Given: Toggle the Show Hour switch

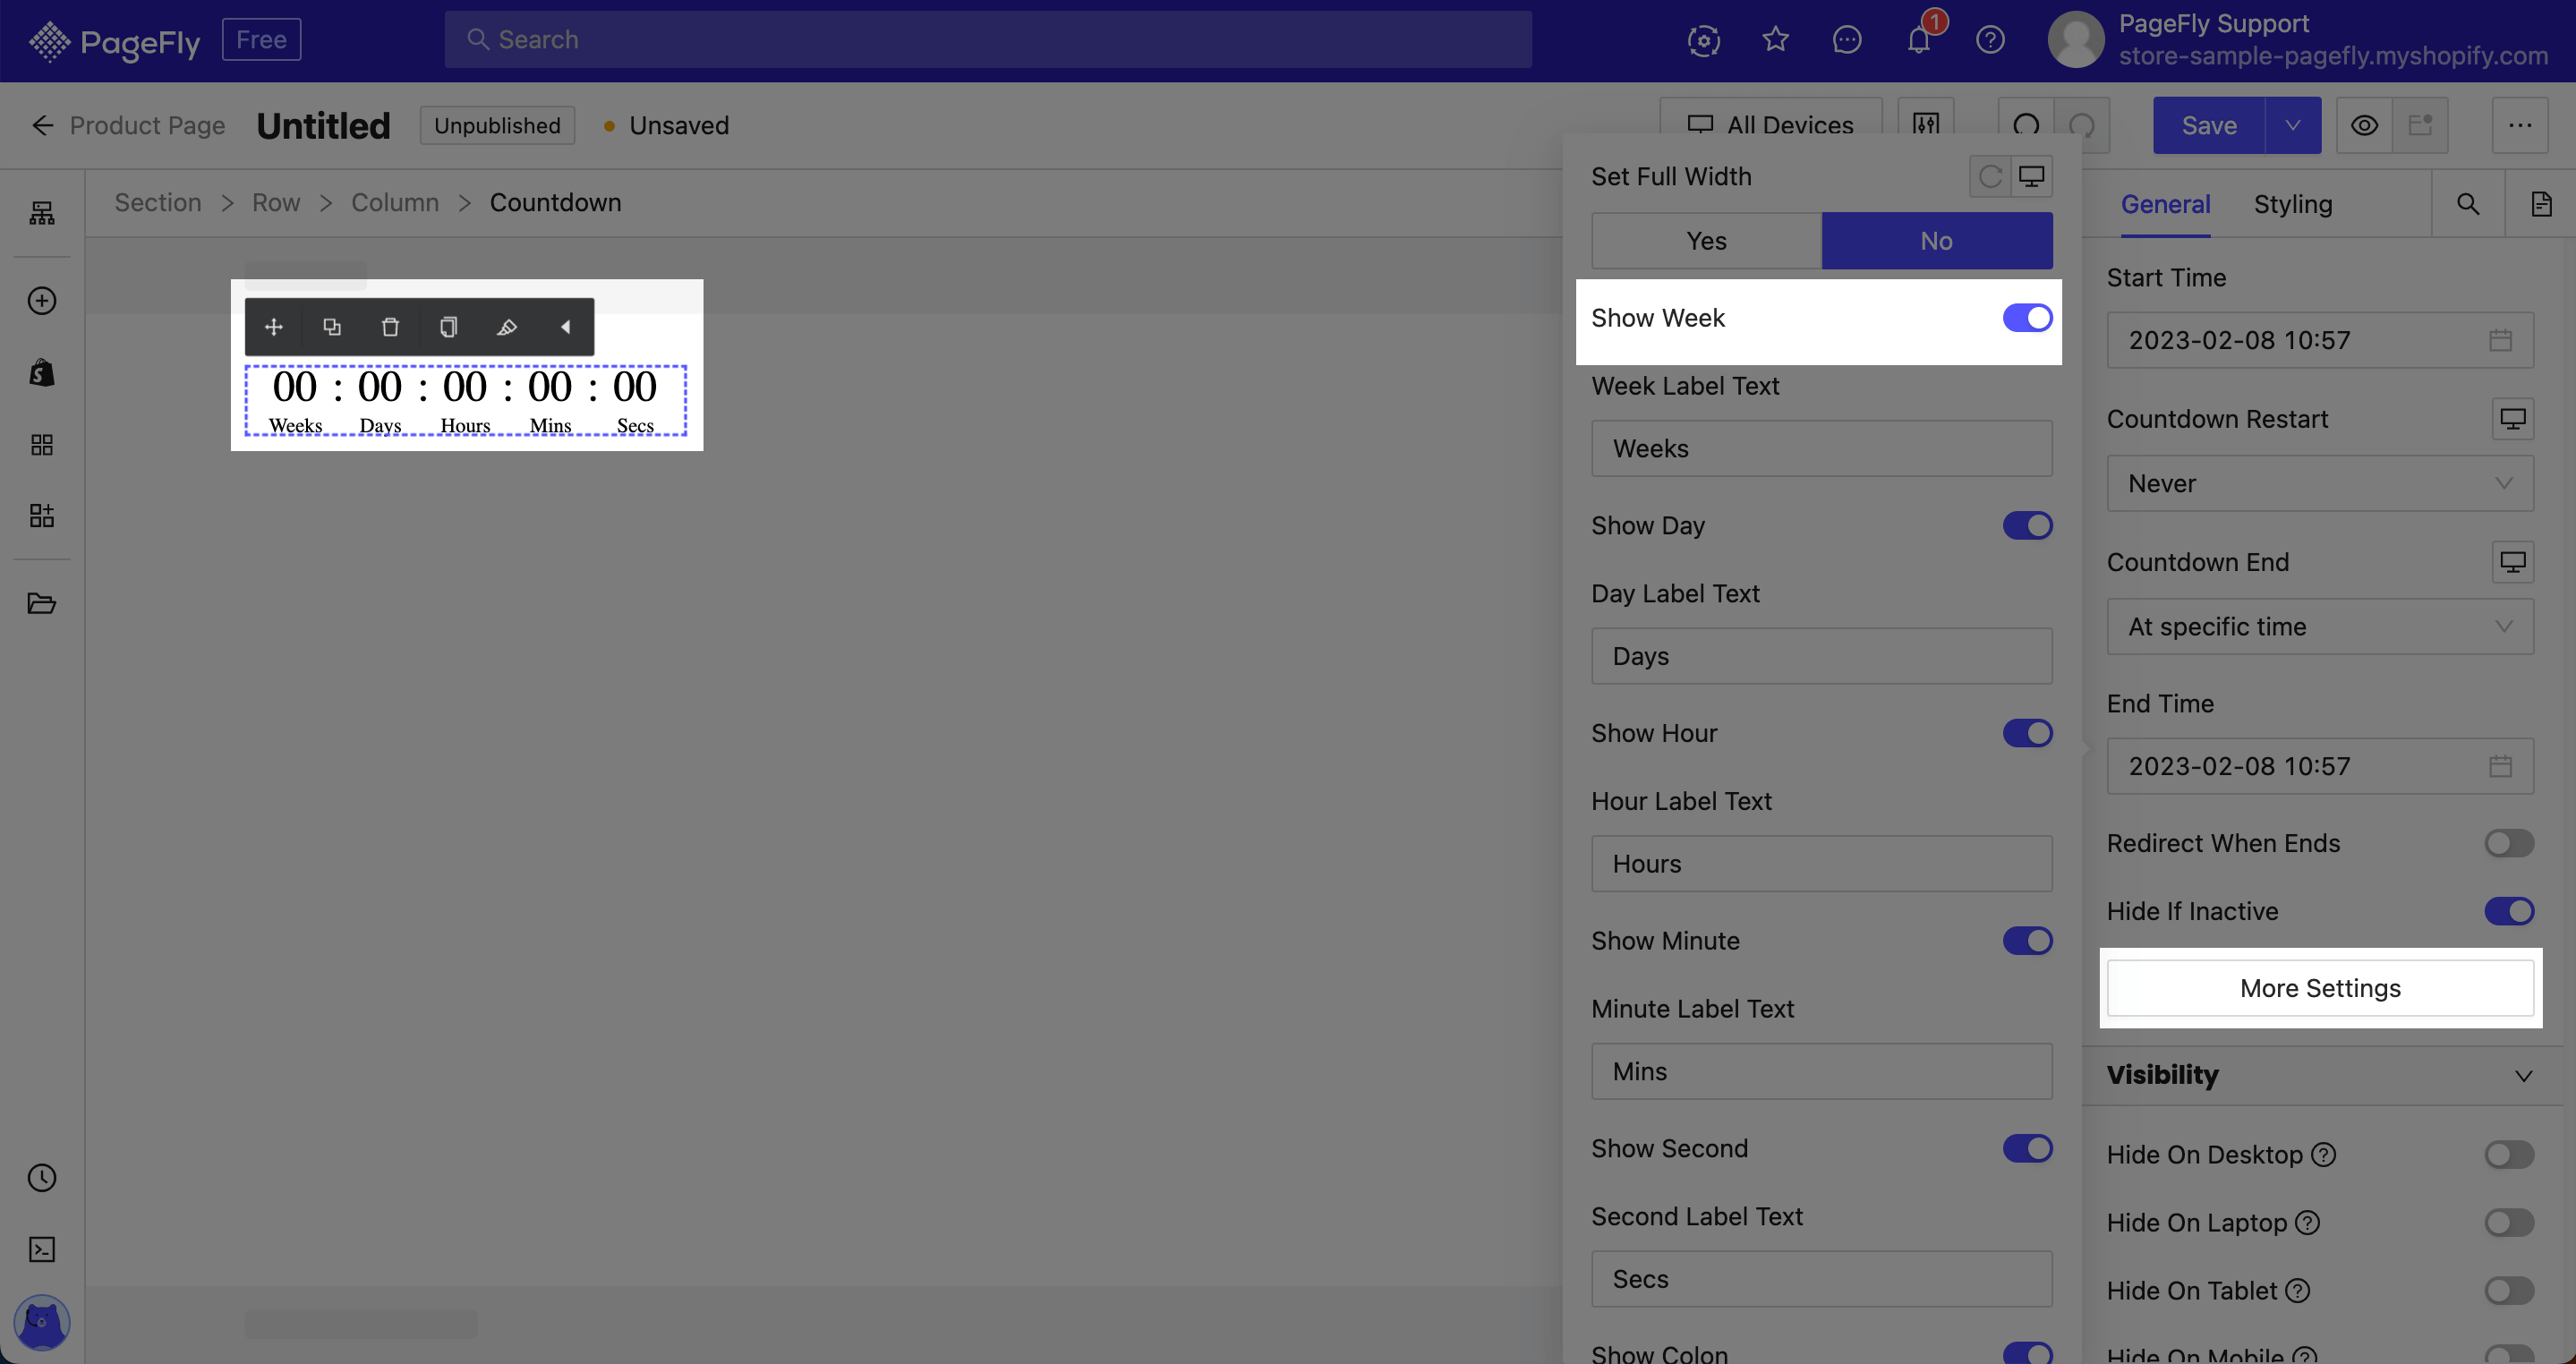Looking at the screenshot, I should (x=2027, y=733).
